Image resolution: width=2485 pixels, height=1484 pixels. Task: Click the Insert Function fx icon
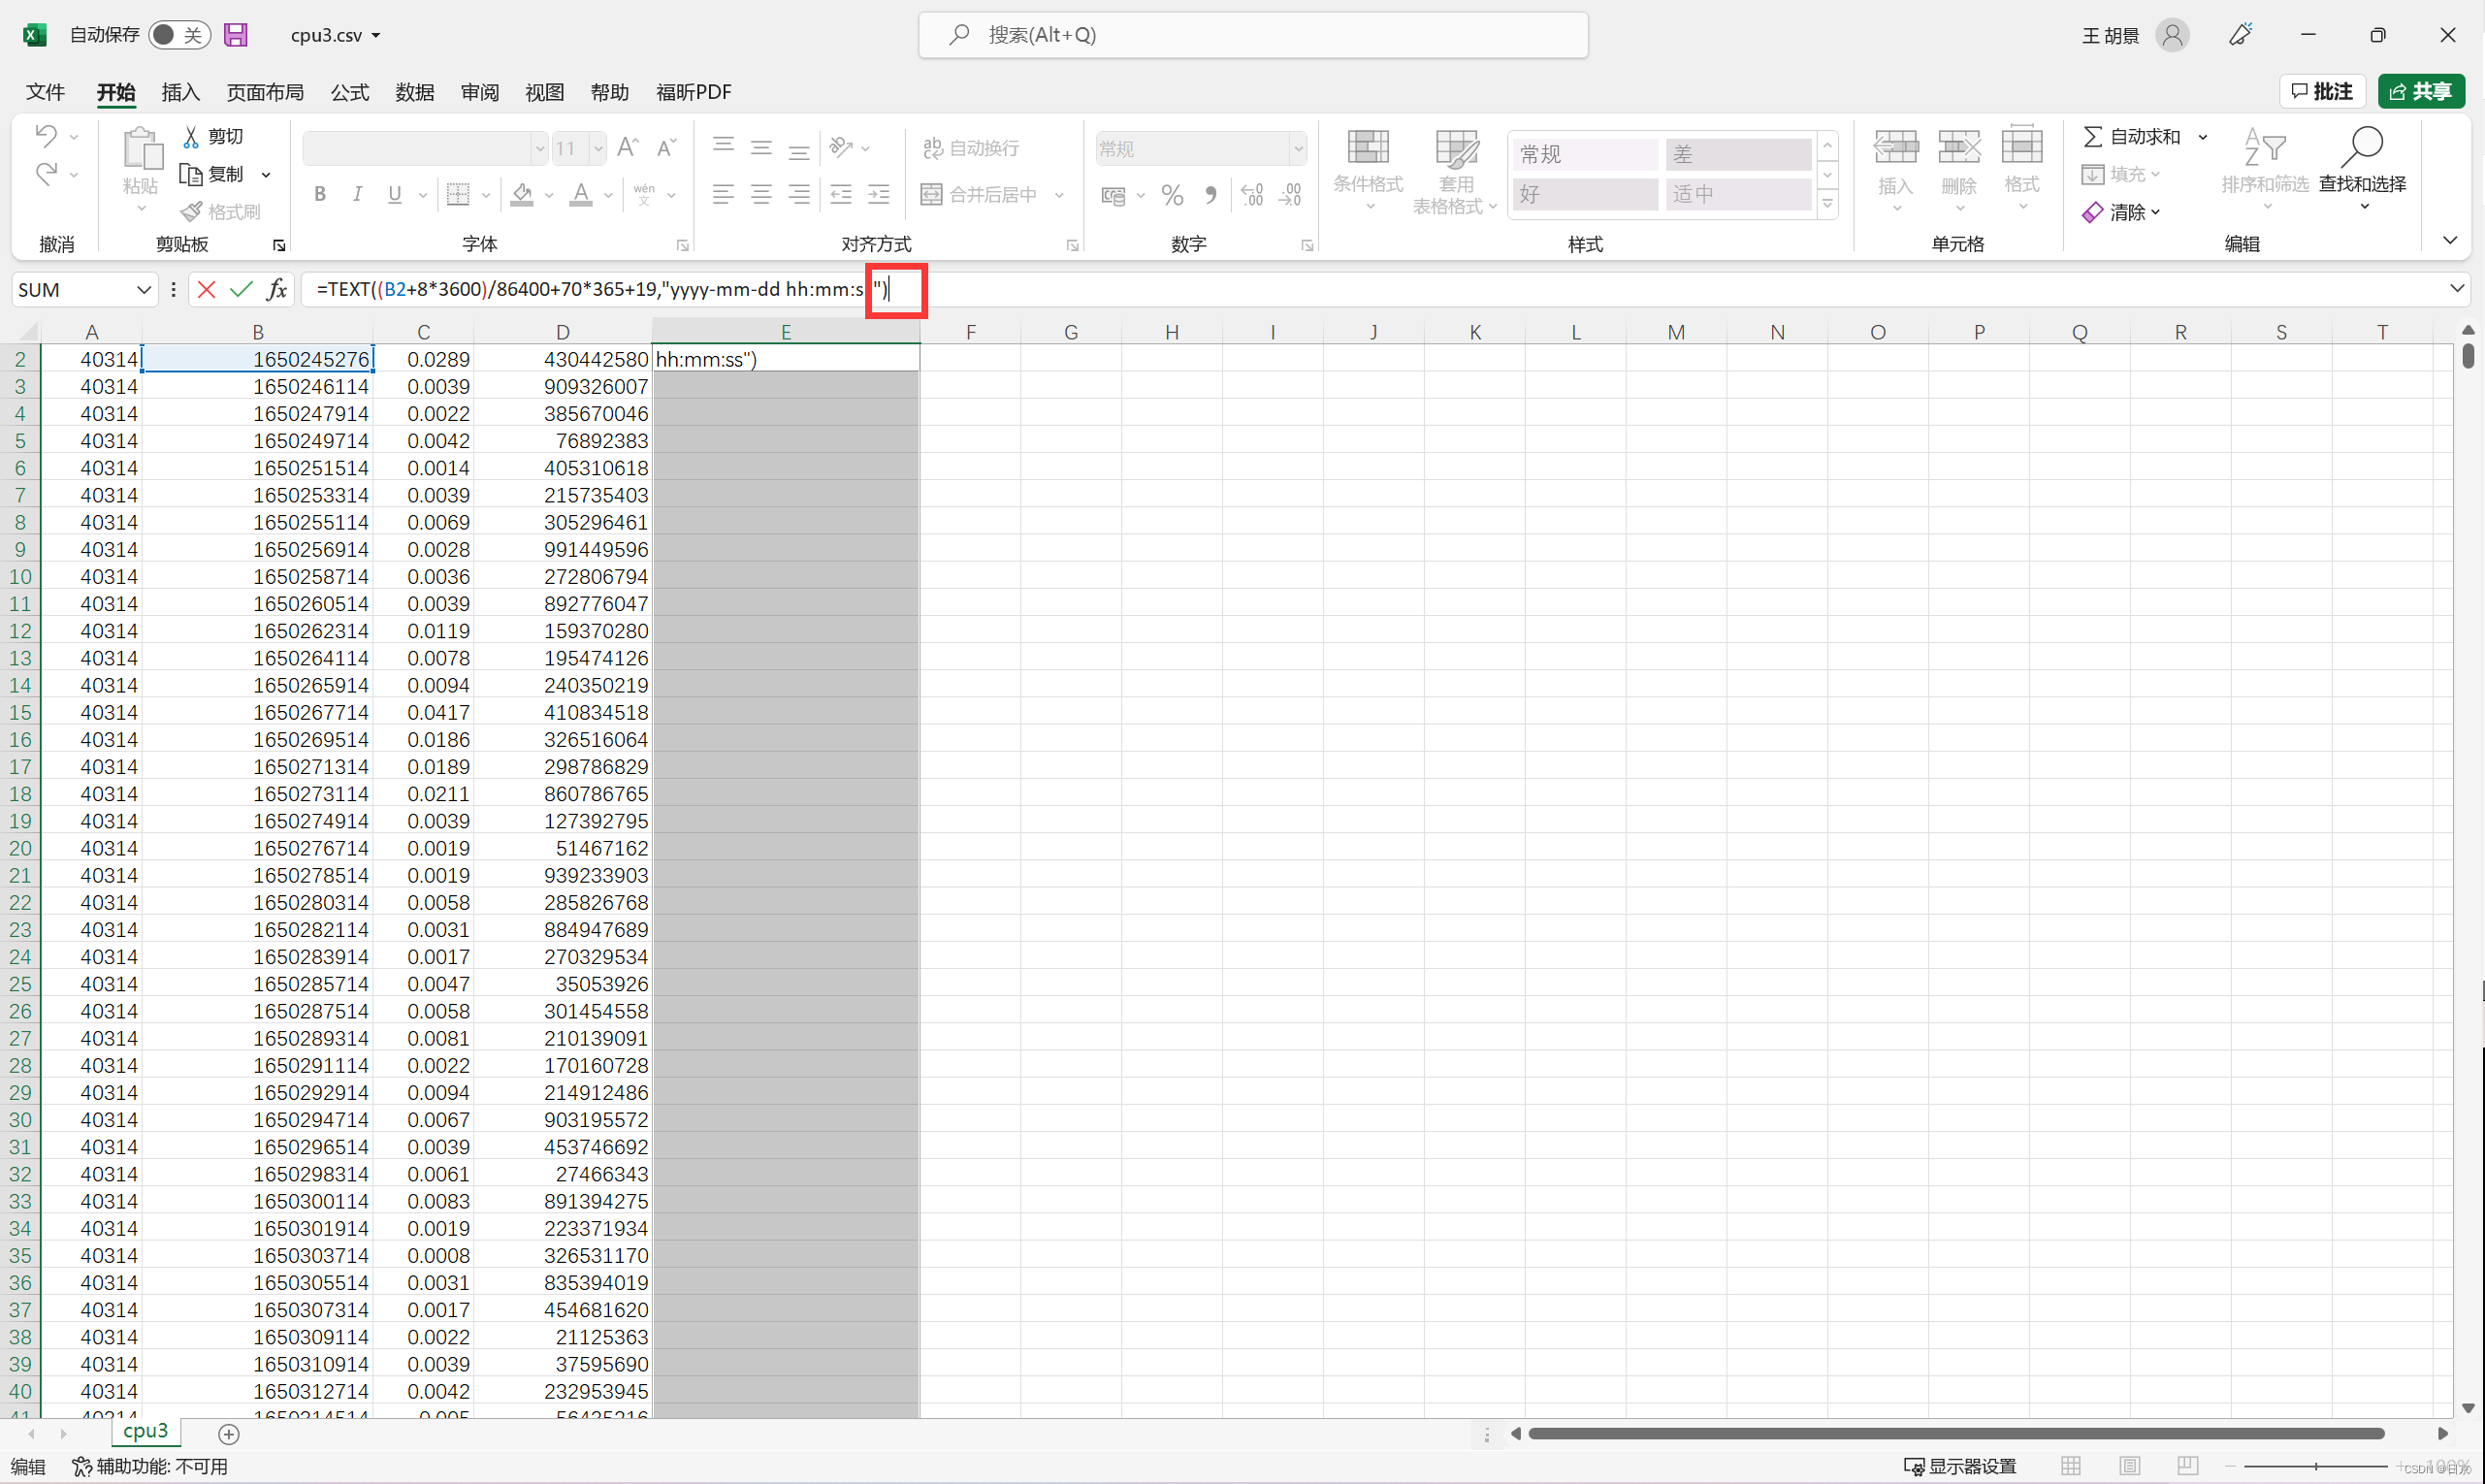[277, 290]
